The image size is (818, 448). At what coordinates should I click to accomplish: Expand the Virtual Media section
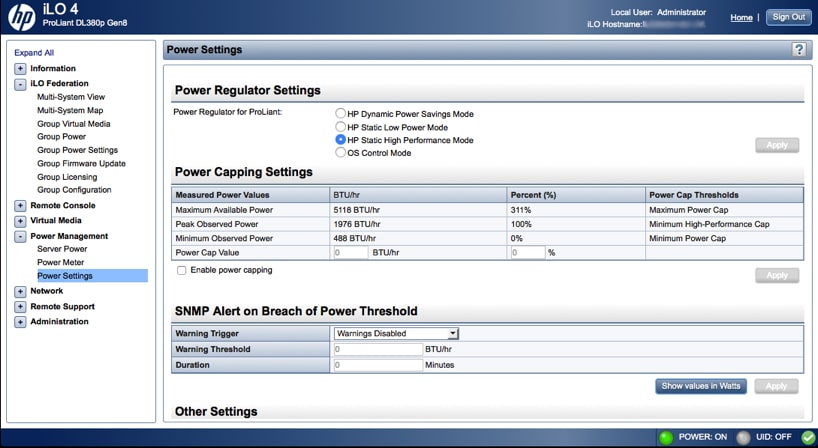click(20, 221)
